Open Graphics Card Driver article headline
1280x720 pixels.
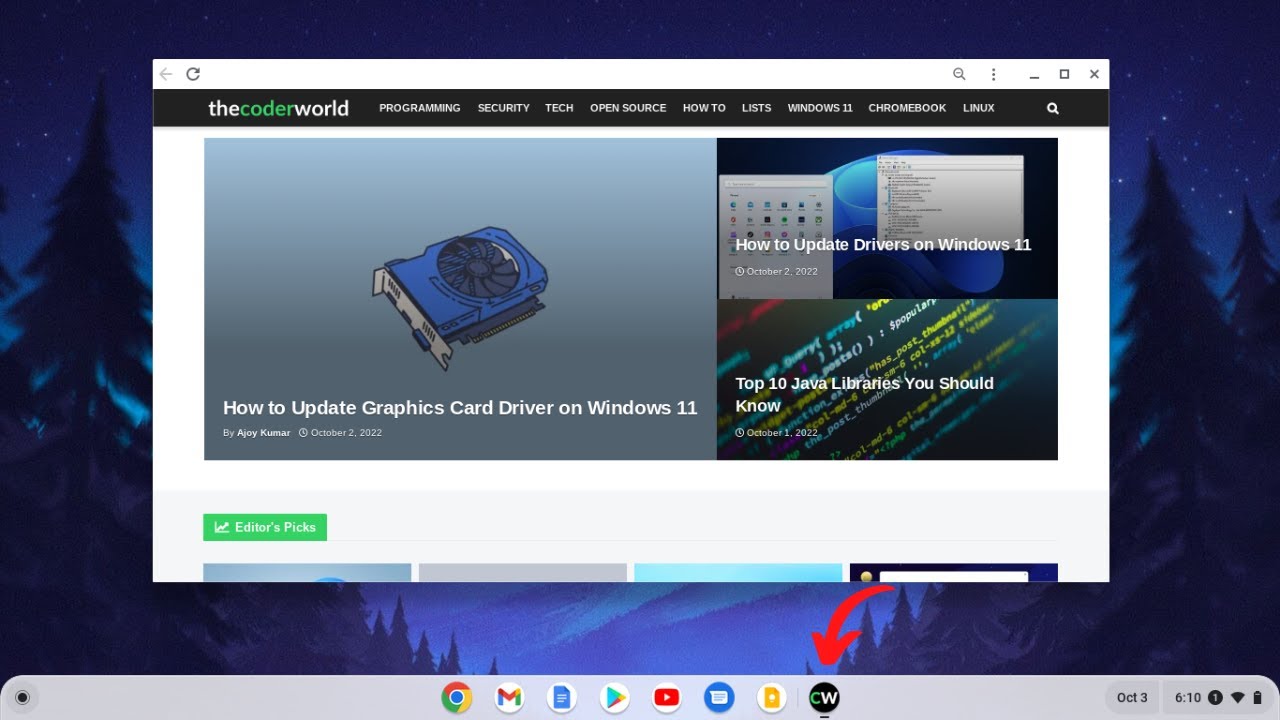tap(460, 408)
